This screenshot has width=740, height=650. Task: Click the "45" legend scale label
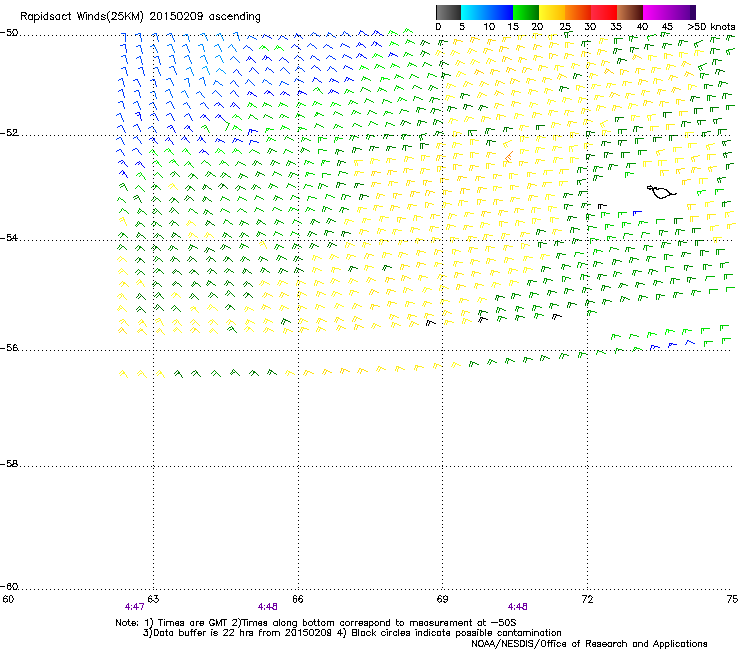coord(667,27)
